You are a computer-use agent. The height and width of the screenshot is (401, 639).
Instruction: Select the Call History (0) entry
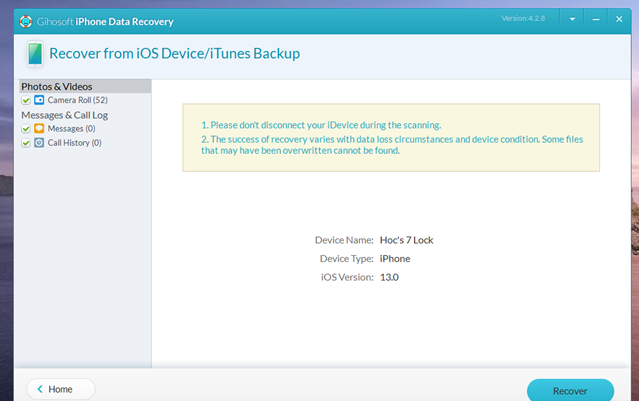click(x=74, y=143)
